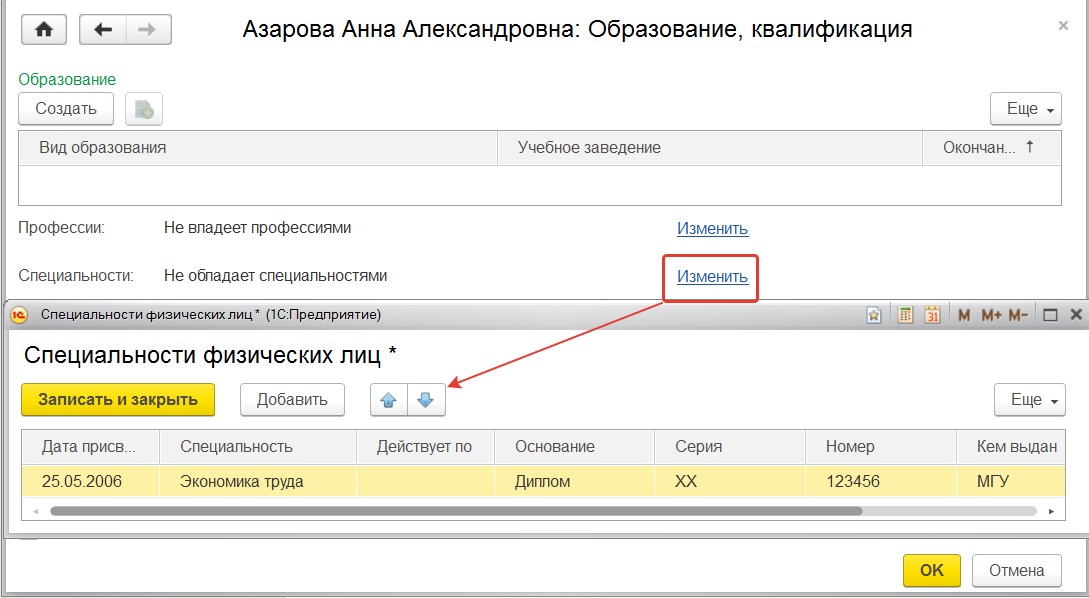Click the copy-create icon next to Создать

coord(144,109)
